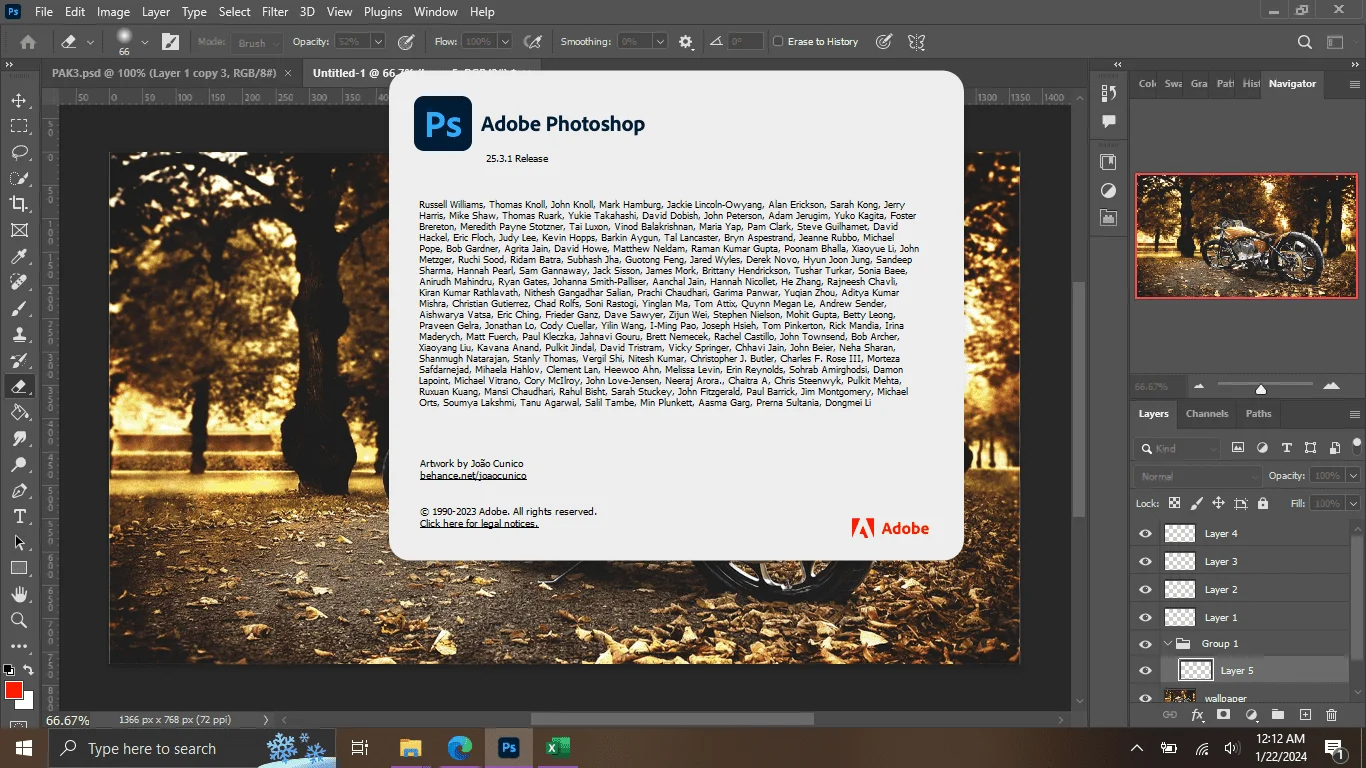Screen dimensions: 1366x768
Task: Open the layer Fill dropdown arrow
Action: point(1353,503)
